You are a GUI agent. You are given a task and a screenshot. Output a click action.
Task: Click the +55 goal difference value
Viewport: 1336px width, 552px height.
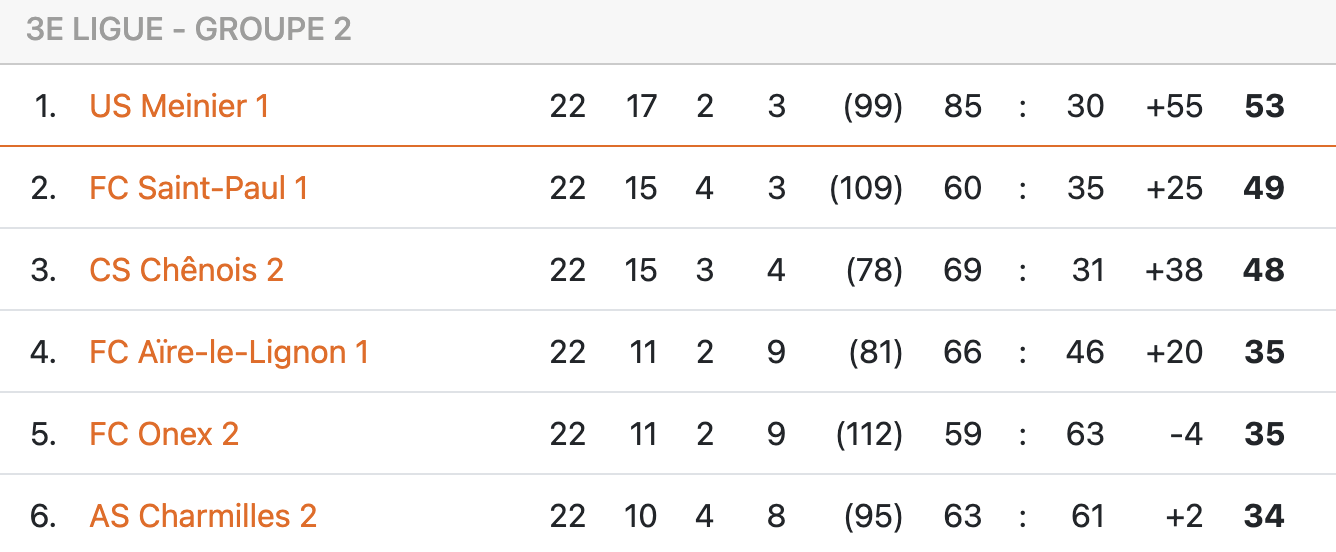click(x=1174, y=106)
